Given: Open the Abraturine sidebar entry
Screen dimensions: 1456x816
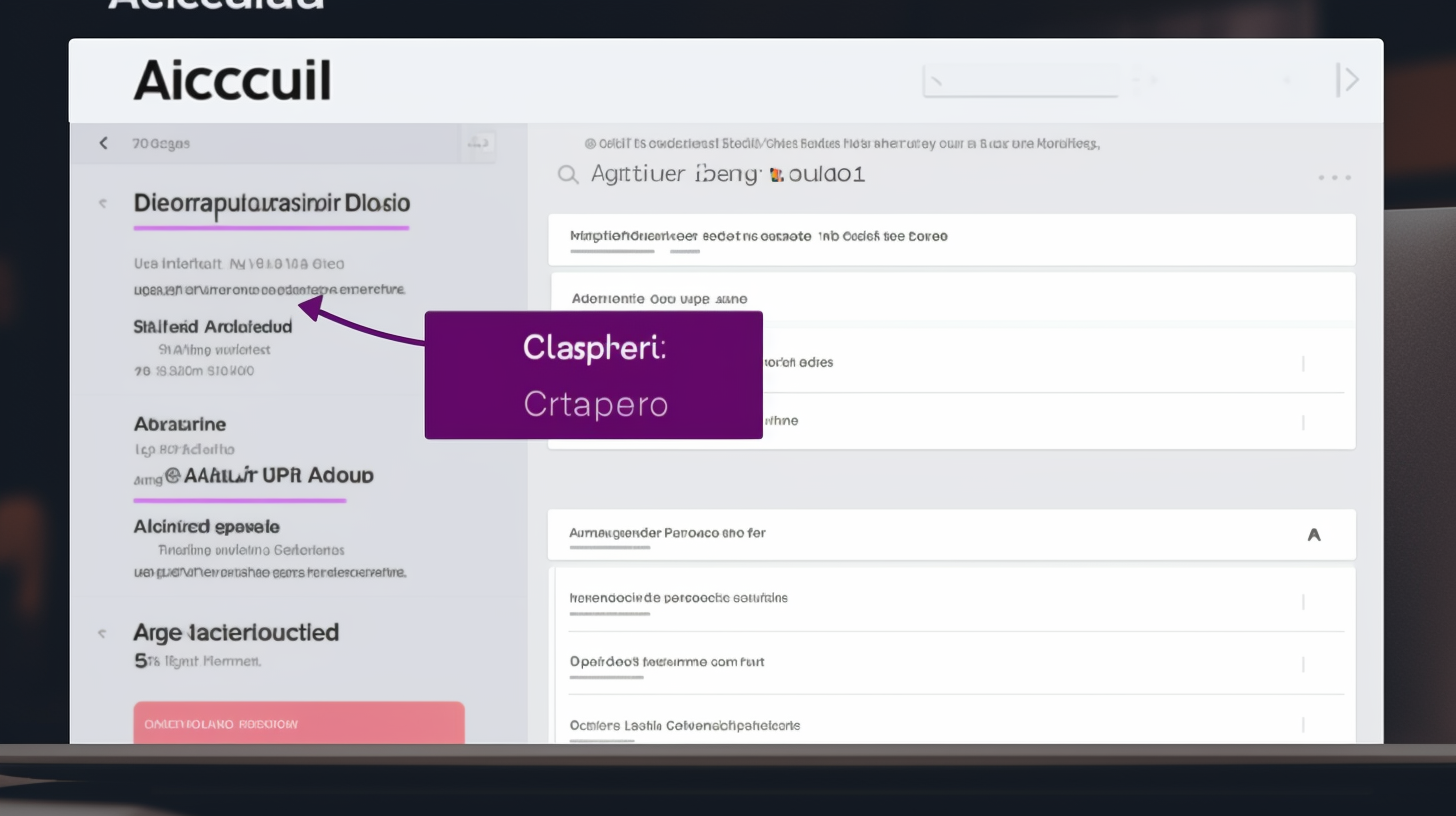Looking at the screenshot, I should [180, 424].
